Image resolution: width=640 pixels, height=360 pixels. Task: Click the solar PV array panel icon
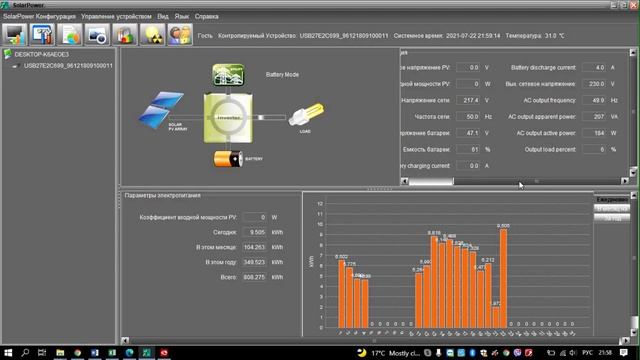(161, 110)
